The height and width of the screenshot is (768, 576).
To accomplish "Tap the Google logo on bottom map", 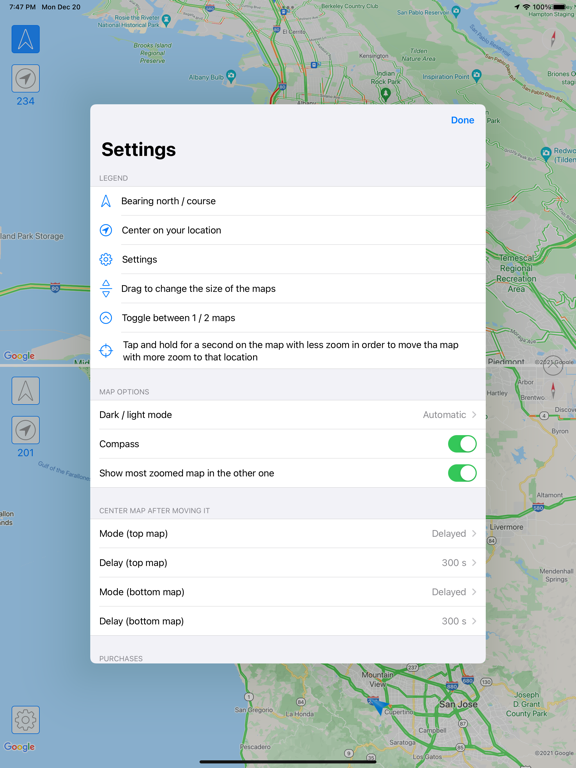I will pyautogui.click(x=20, y=746).
